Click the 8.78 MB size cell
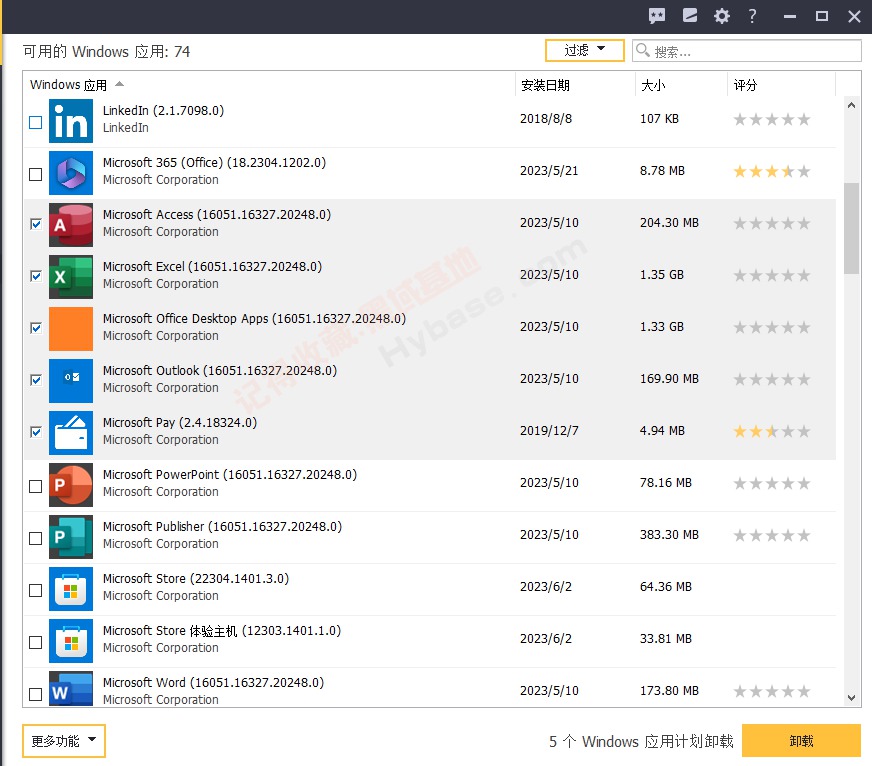 (662, 171)
